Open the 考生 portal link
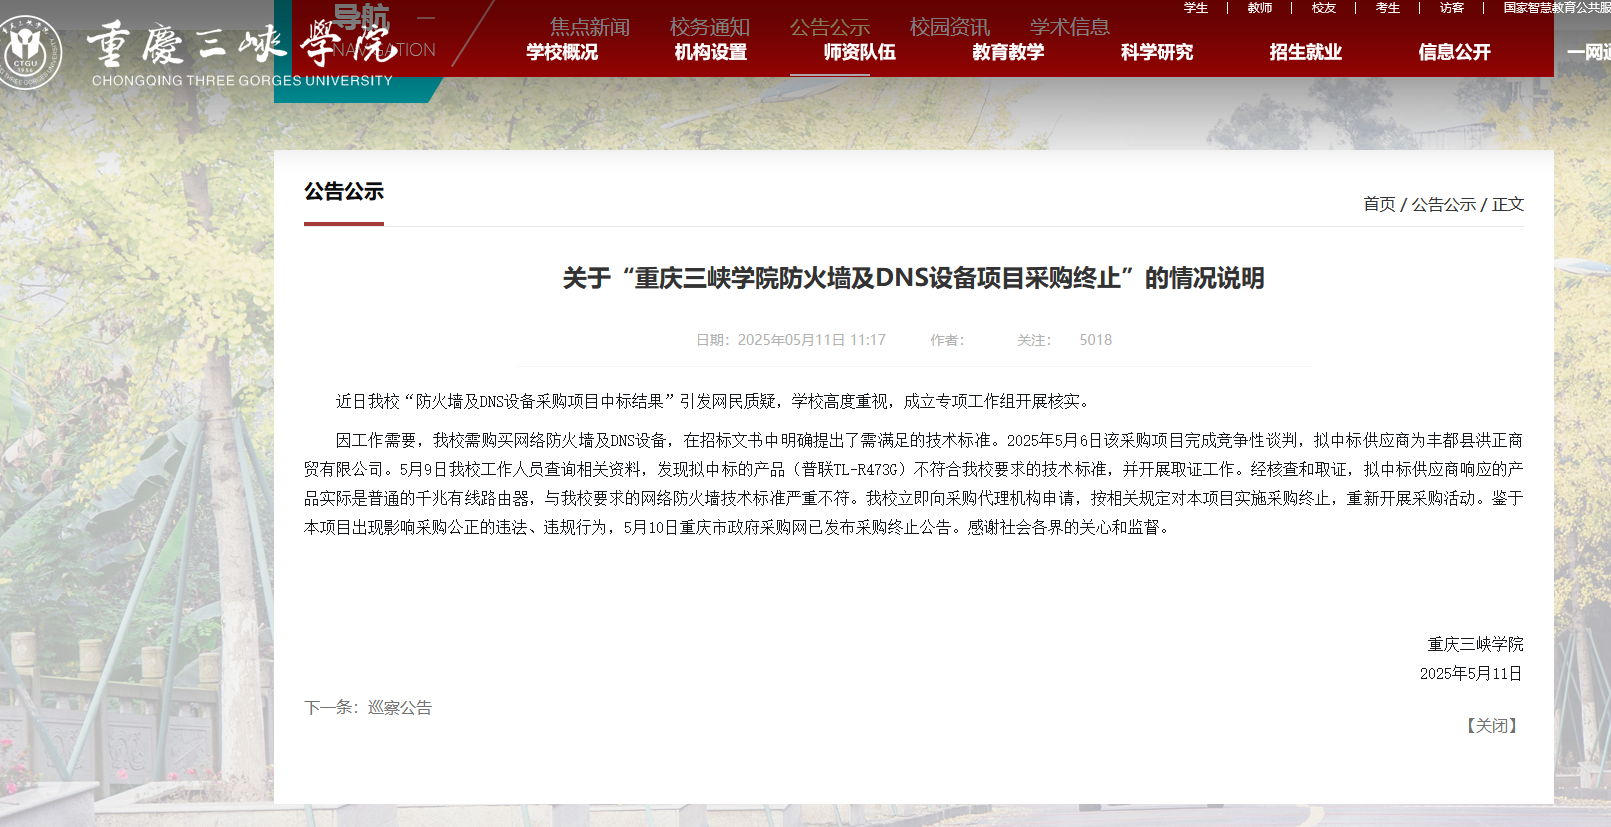Image resolution: width=1611 pixels, height=827 pixels. click(1388, 8)
